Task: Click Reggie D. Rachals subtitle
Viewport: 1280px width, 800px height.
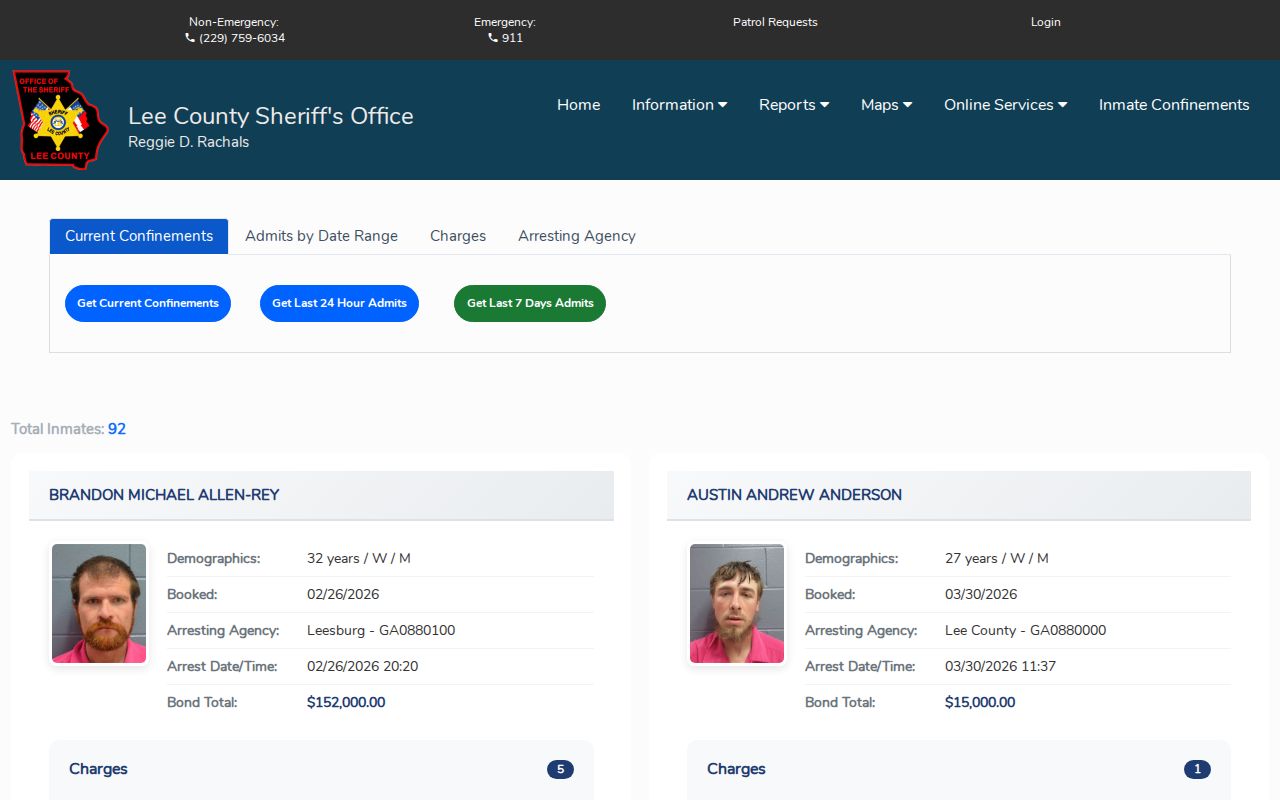Action: [x=189, y=142]
